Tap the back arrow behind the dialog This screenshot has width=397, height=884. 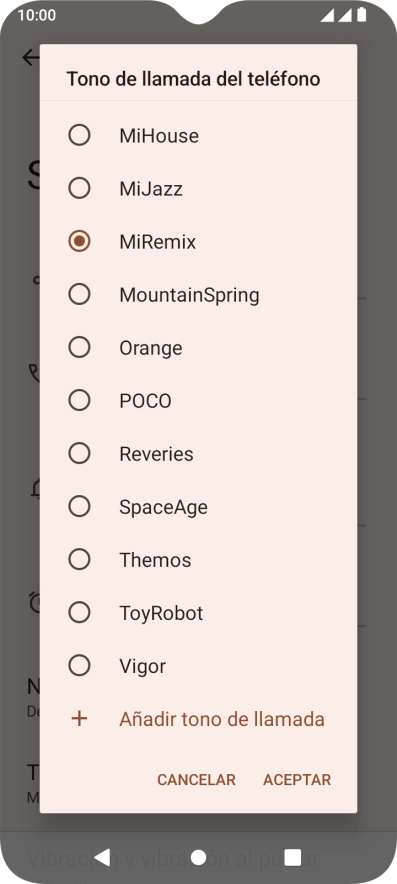[x=30, y=58]
